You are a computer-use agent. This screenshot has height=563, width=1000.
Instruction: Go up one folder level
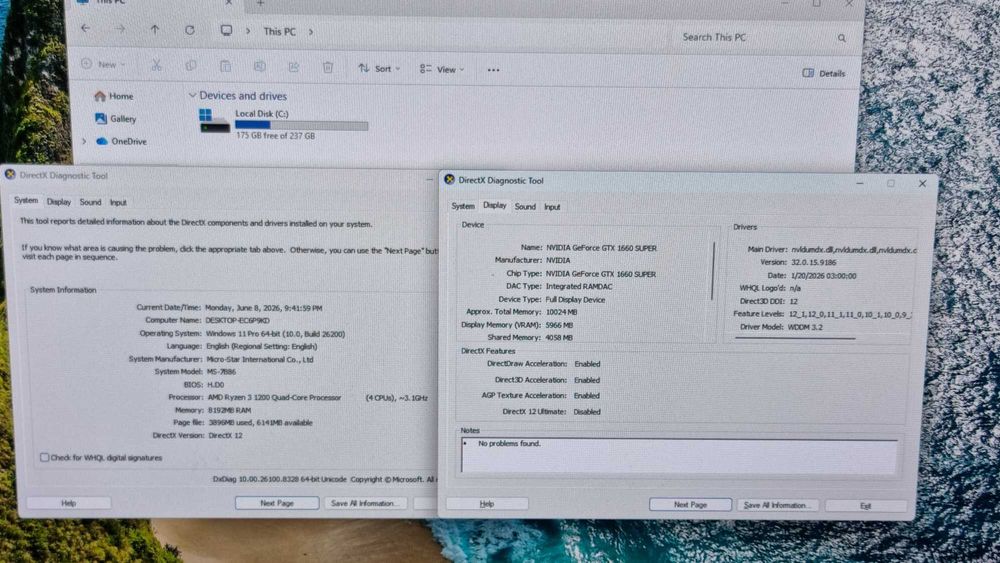pos(154,29)
